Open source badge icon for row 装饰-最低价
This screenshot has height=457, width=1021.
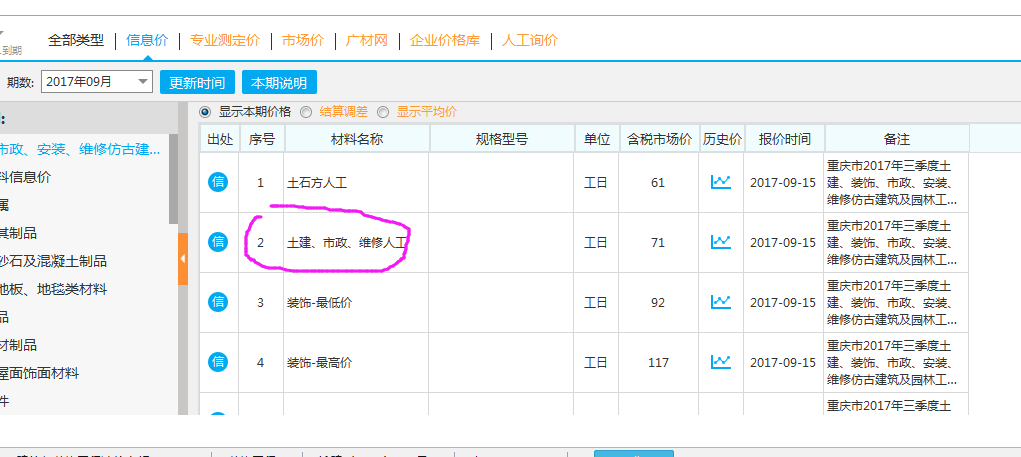click(218, 302)
